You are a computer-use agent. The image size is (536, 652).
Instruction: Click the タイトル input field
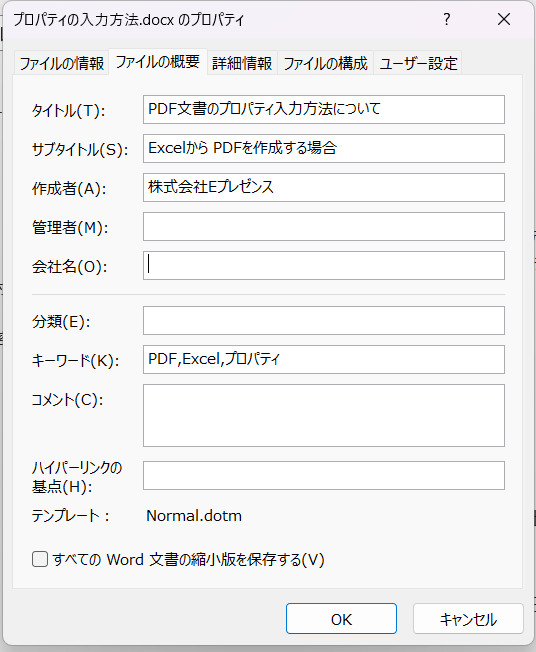click(x=324, y=109)
